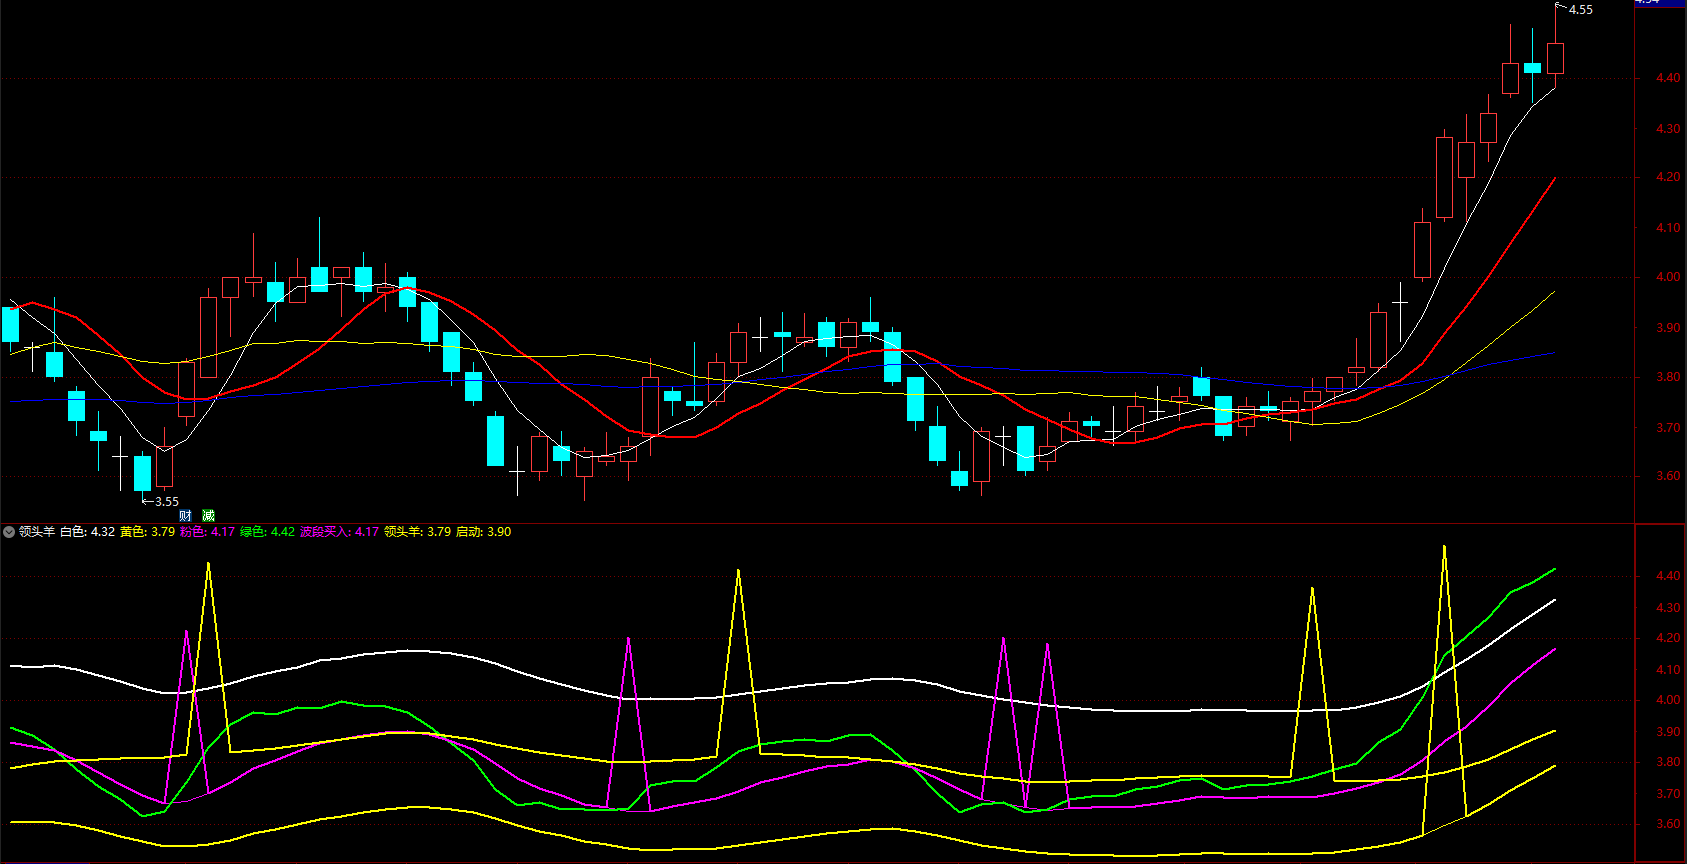Click 4.00 on the indicator panel price axis

pyautogui.click(x=1668, y=700)
